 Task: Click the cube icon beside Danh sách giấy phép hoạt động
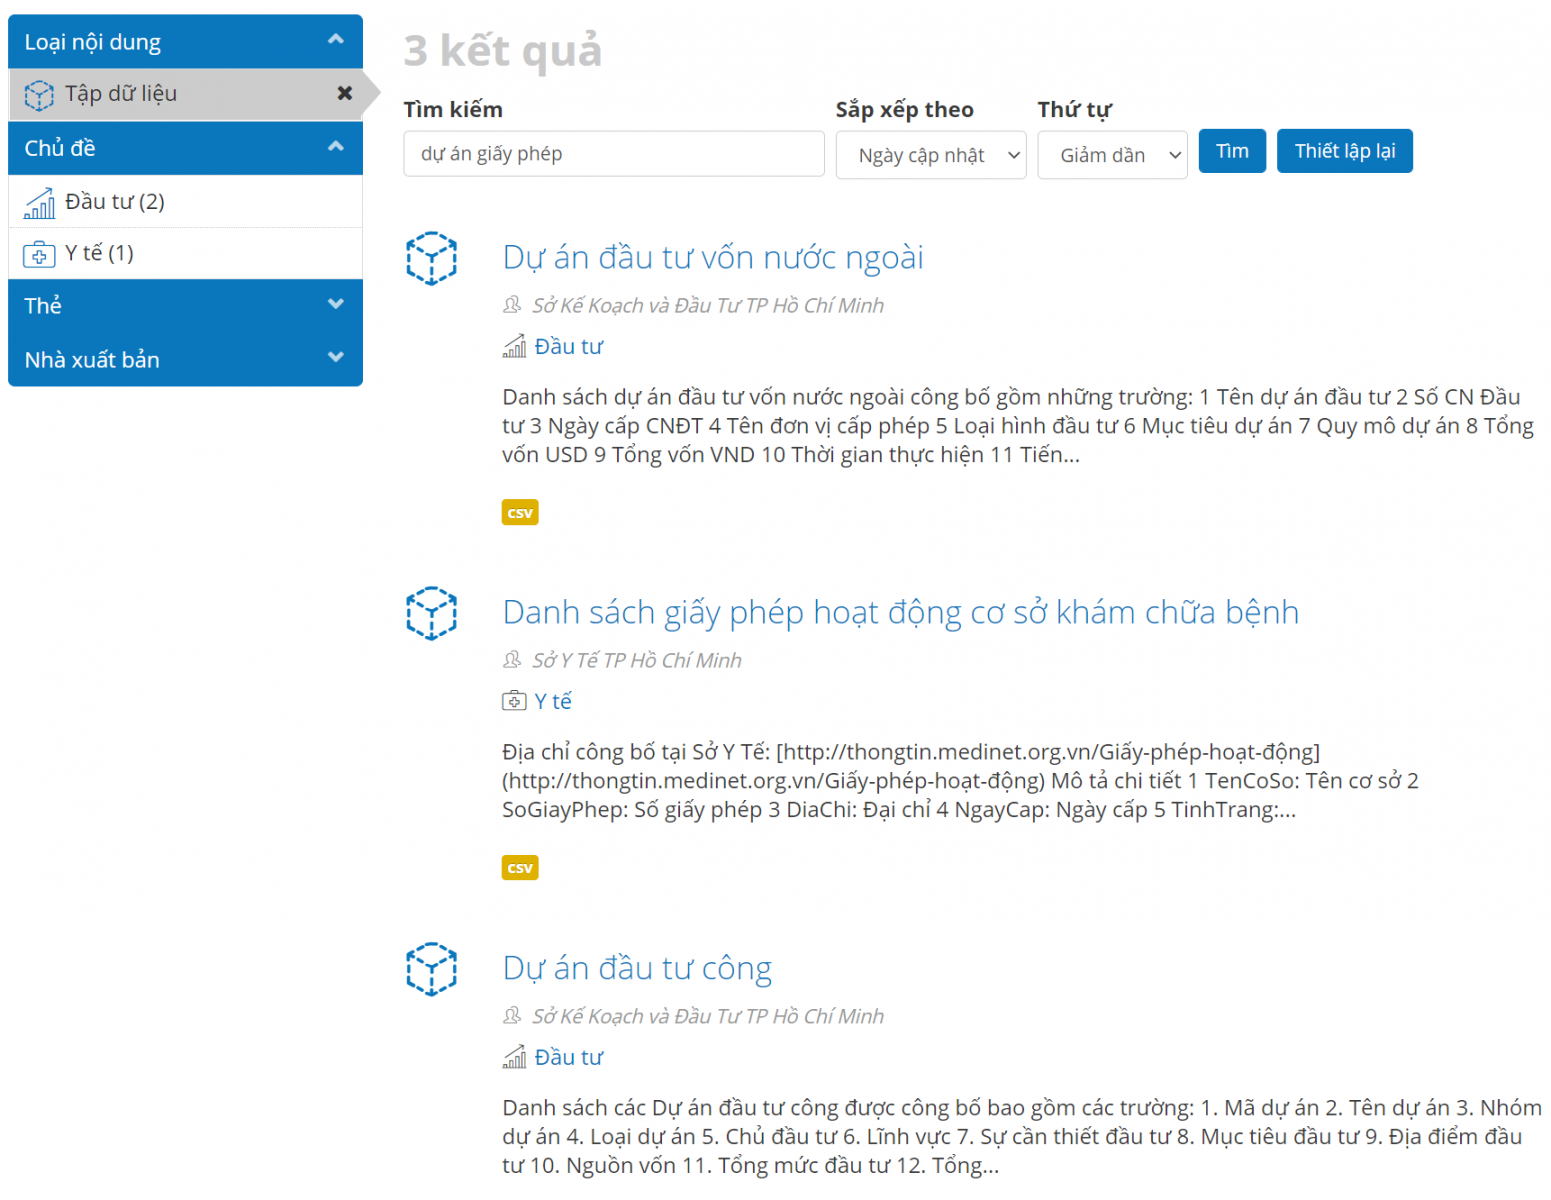pyautogui.click(x=431, y=613)
